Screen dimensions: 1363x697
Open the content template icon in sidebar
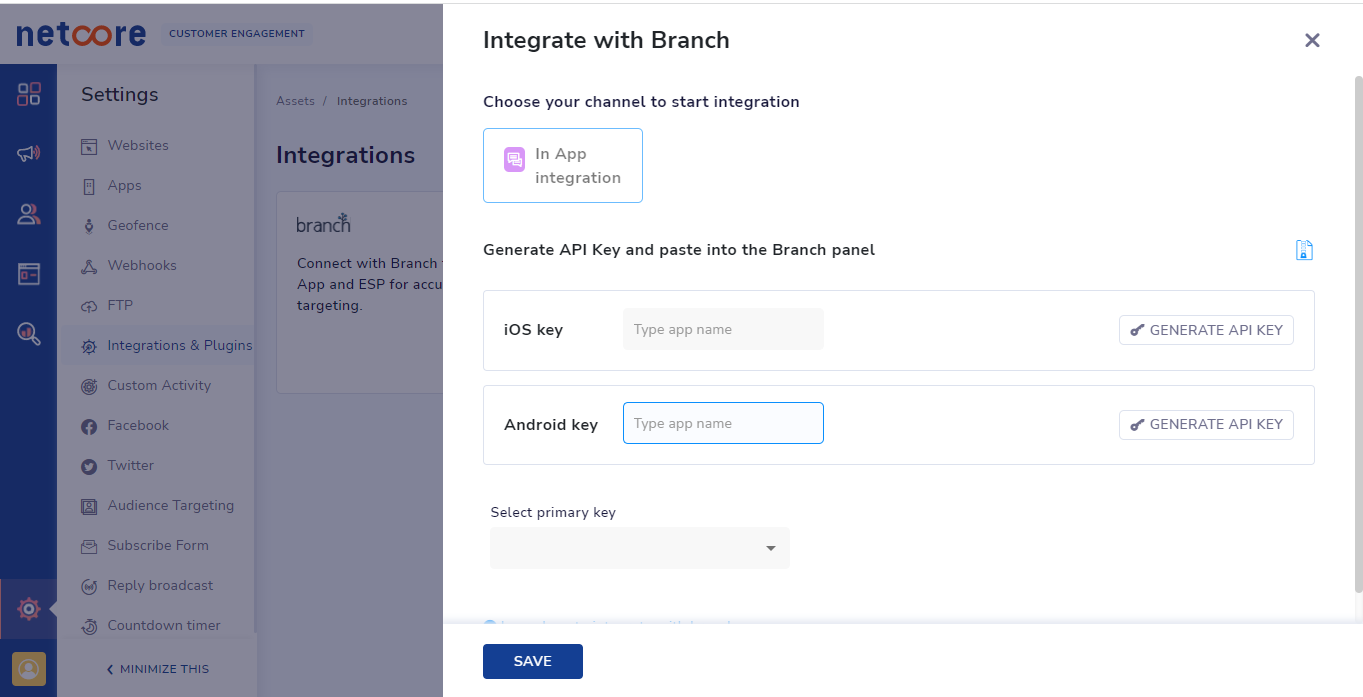click(x=29, y=274)
